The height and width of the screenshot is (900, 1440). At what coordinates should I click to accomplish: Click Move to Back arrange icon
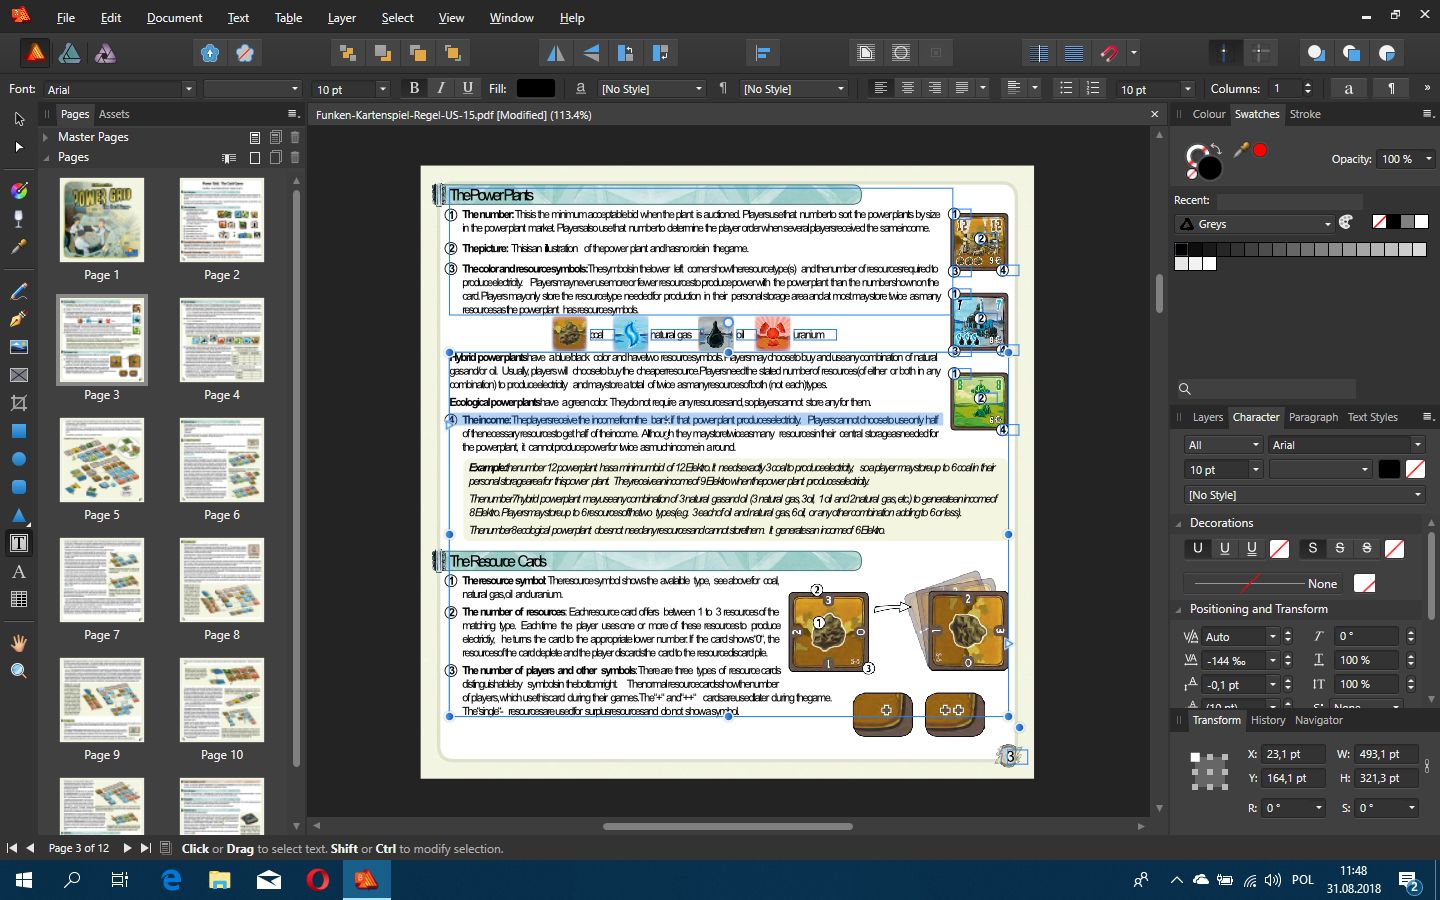point(347,53)
